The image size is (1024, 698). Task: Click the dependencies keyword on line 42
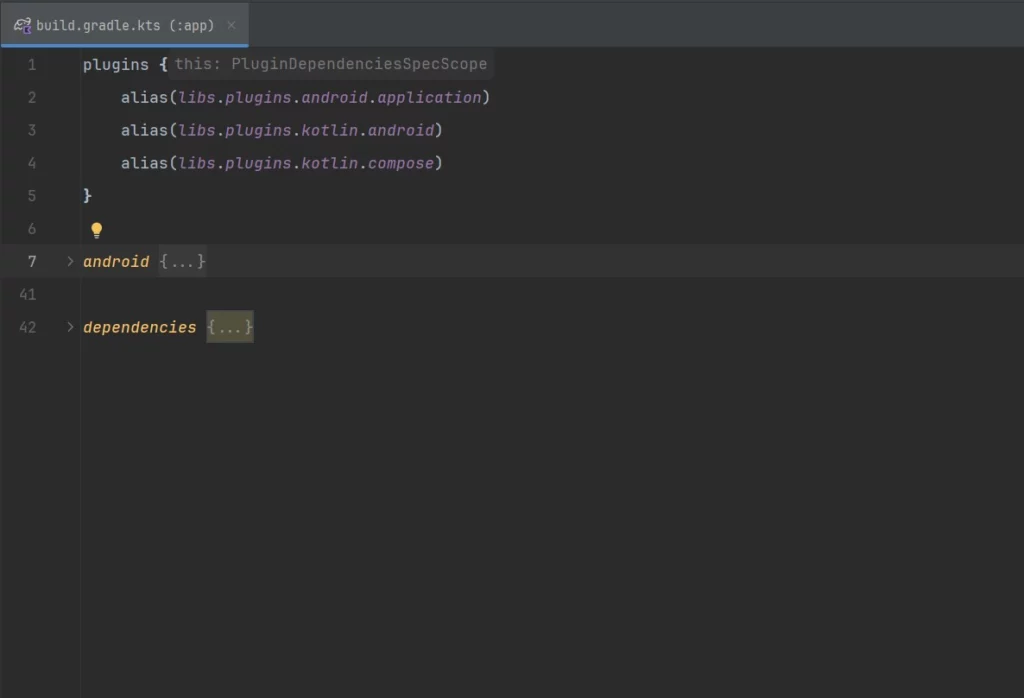[140, 327]
